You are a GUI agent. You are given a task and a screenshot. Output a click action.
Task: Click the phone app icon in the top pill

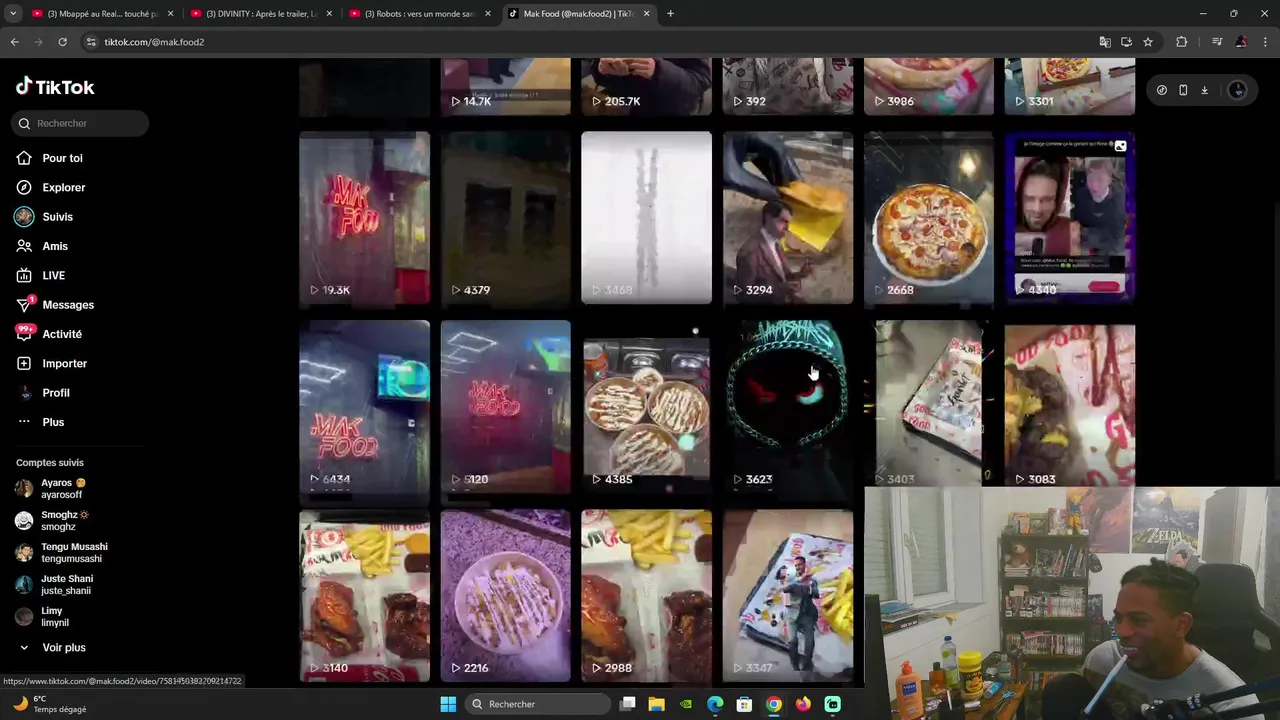pos(1183,90)
